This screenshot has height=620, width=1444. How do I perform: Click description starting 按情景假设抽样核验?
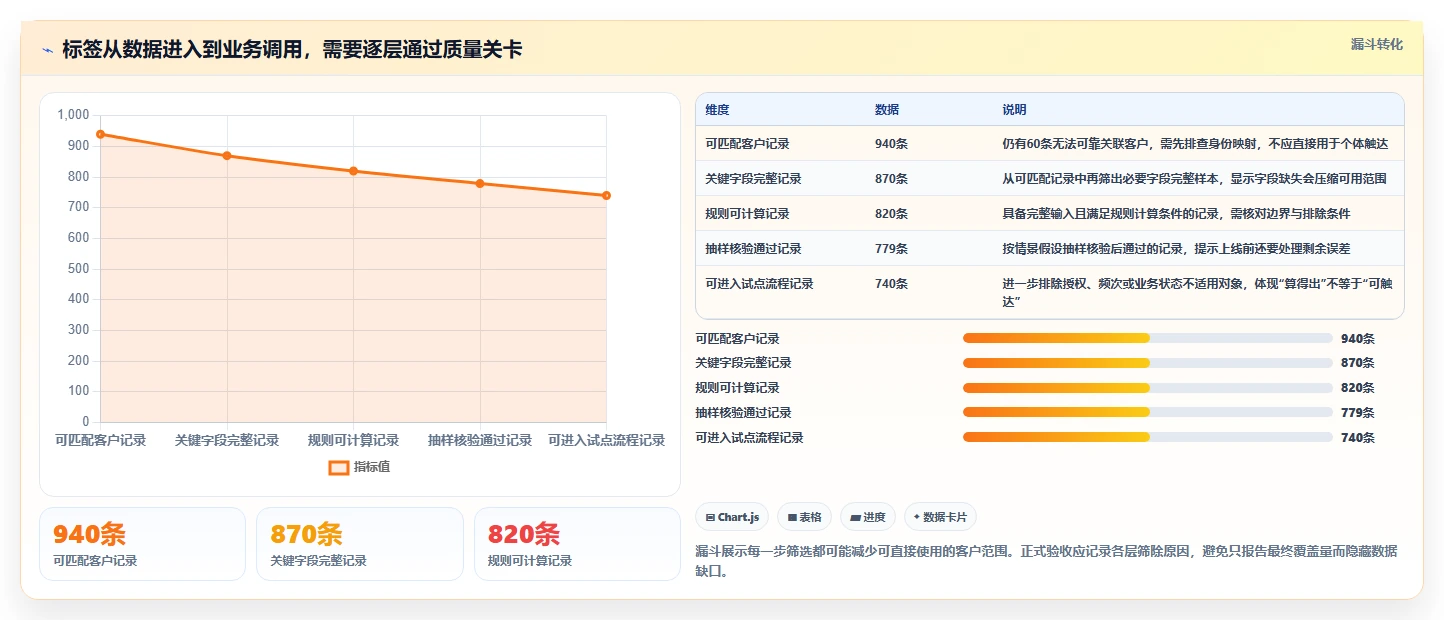point(1177,249)
